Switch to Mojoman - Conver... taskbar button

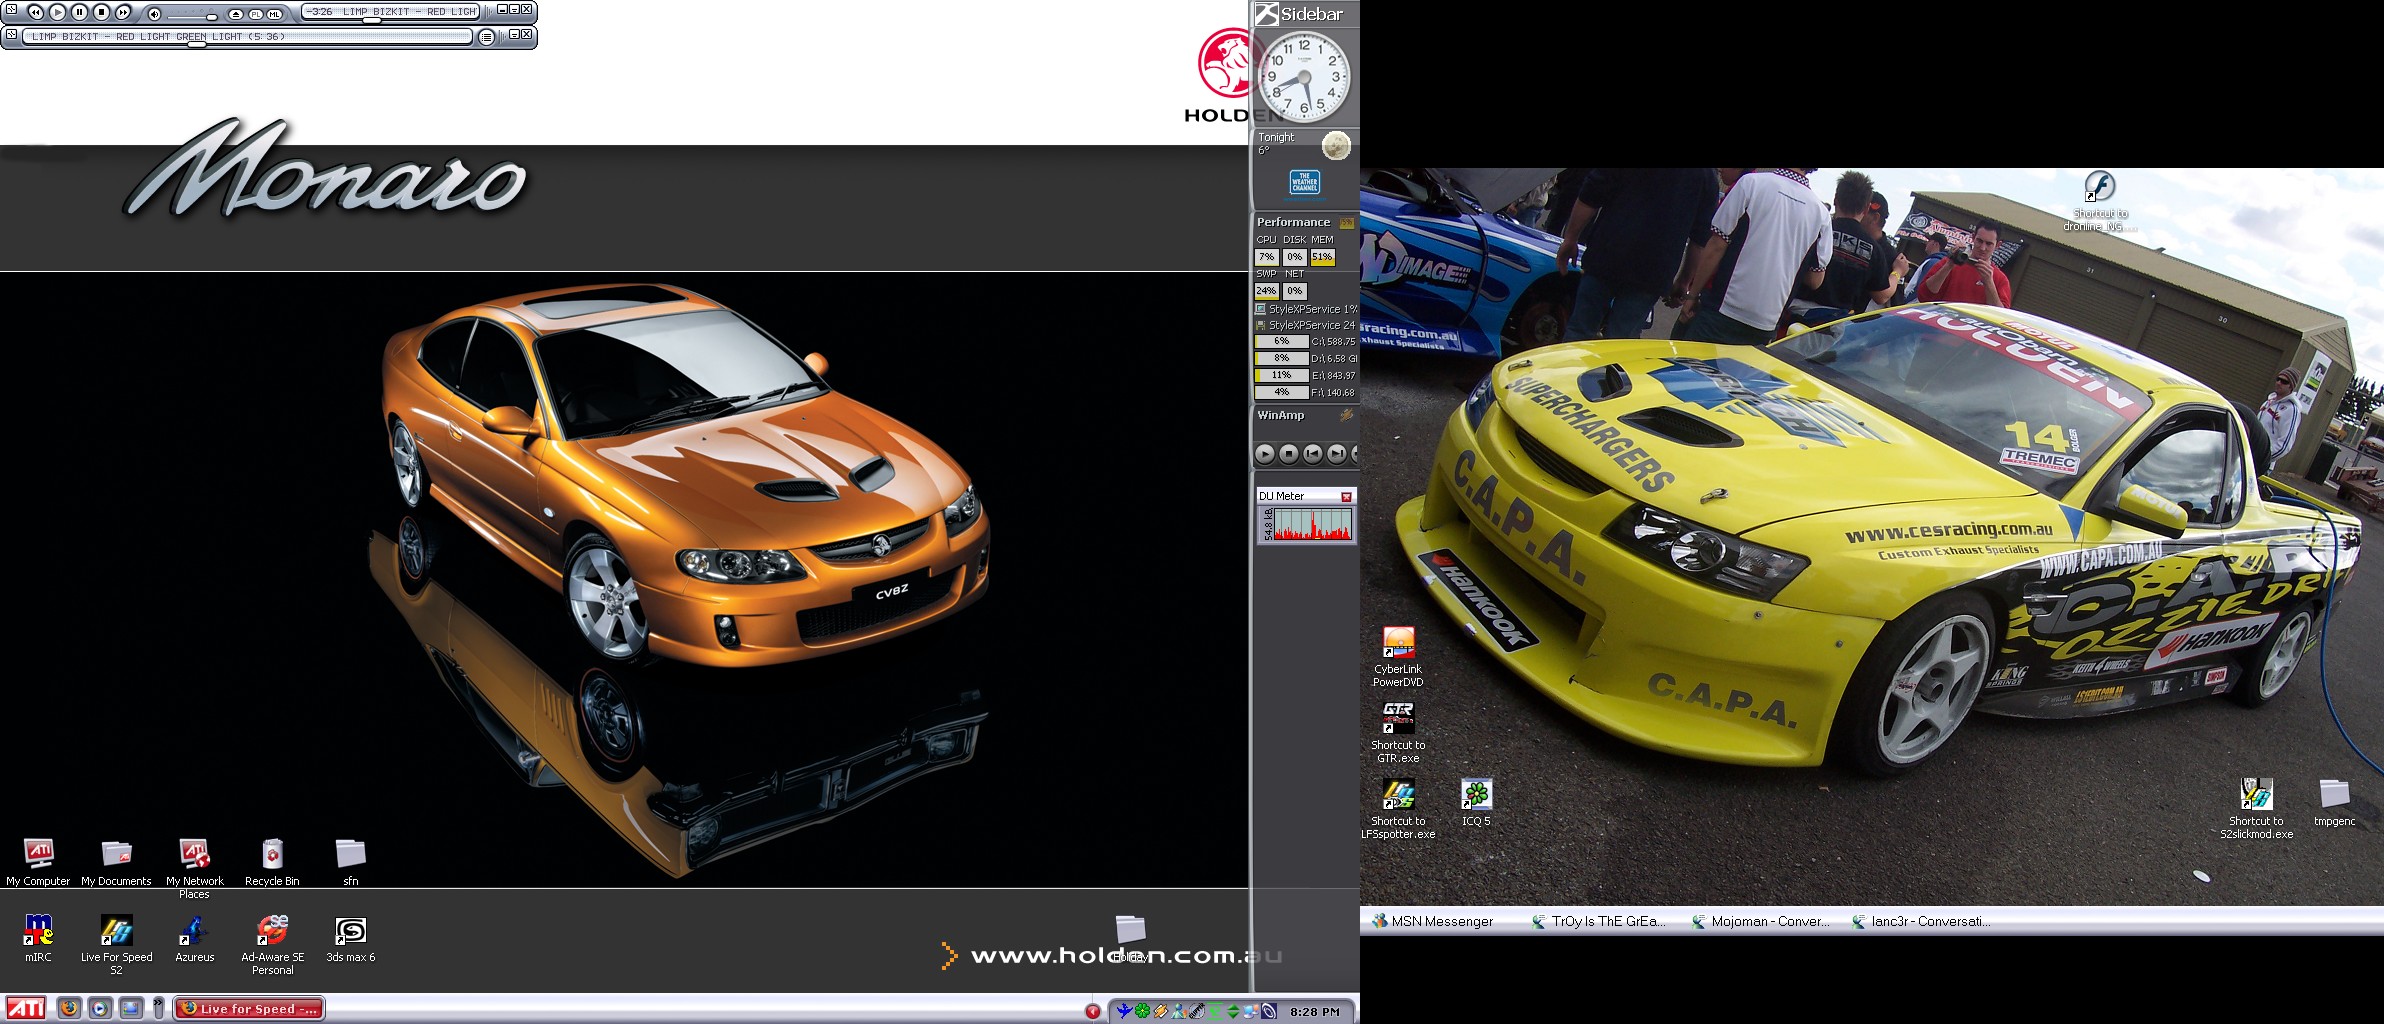pos(1760,921)
